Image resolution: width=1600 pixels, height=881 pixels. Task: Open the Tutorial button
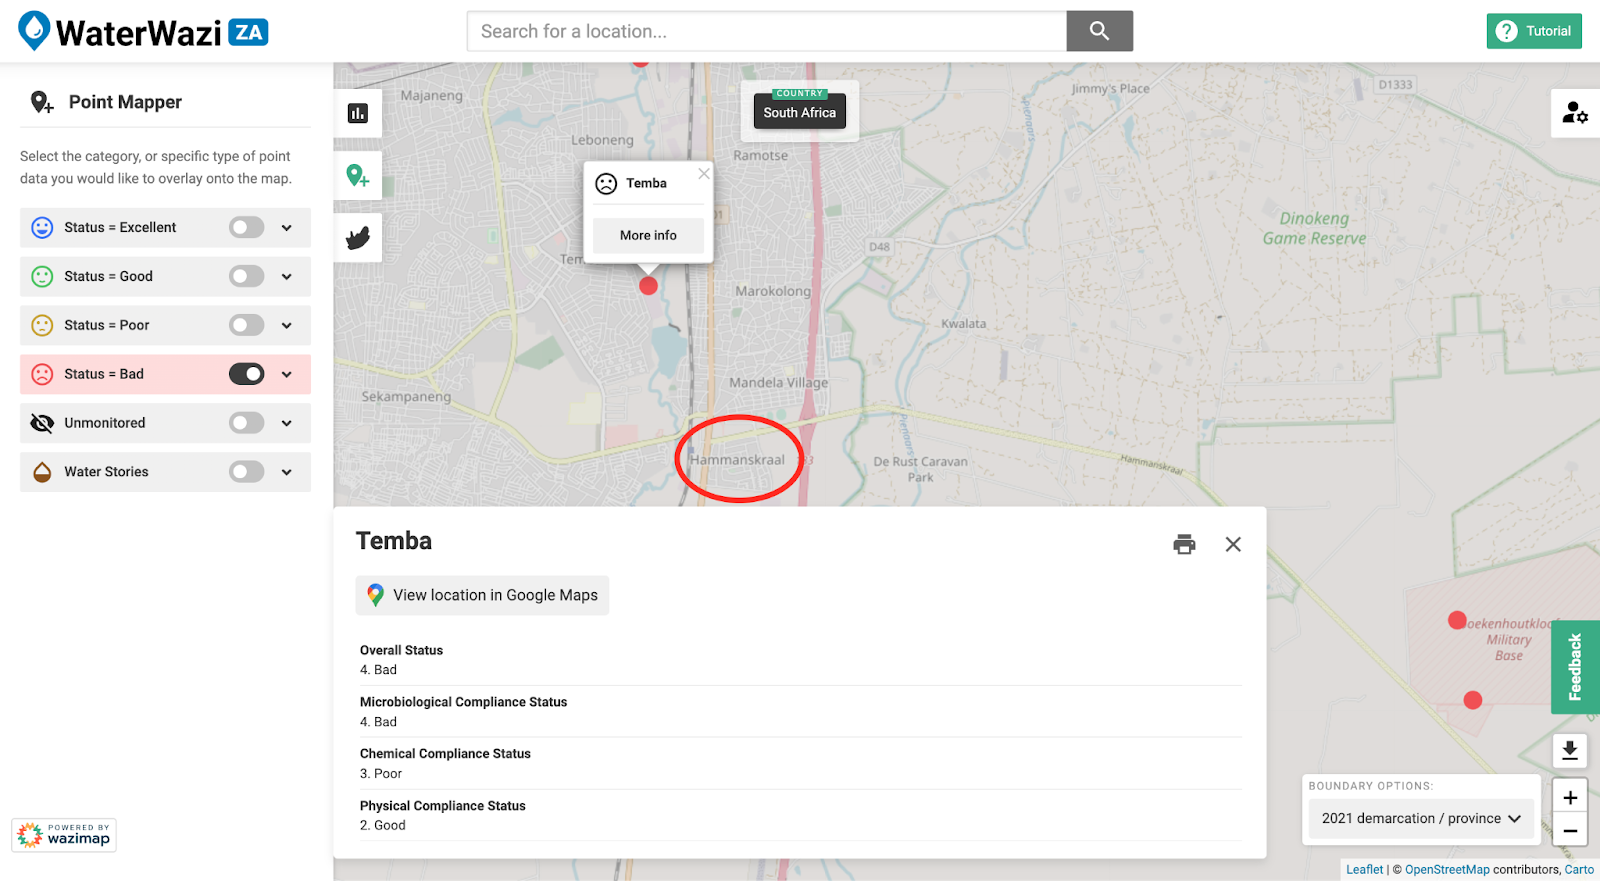[x=1534, y=31]
